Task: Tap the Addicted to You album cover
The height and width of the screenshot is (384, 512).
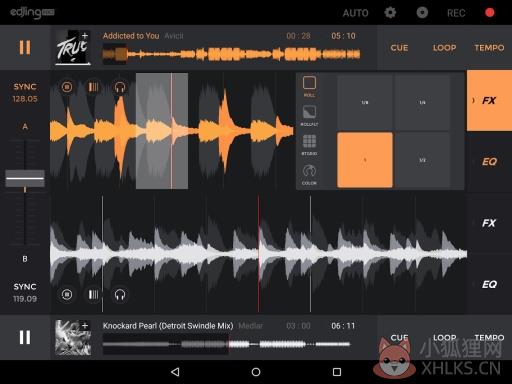Action: pos(73,47)
